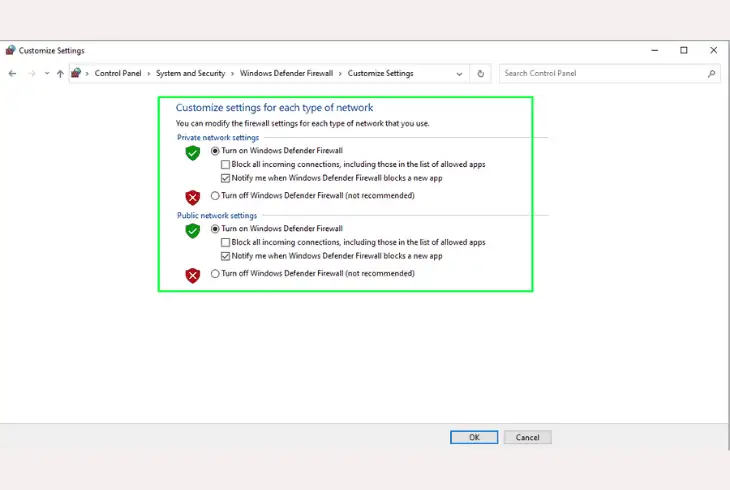Screen dimensions: 730x490
Task: Click the forward navigation arrow
Action: pyautogui.click(x=32, y=74)
